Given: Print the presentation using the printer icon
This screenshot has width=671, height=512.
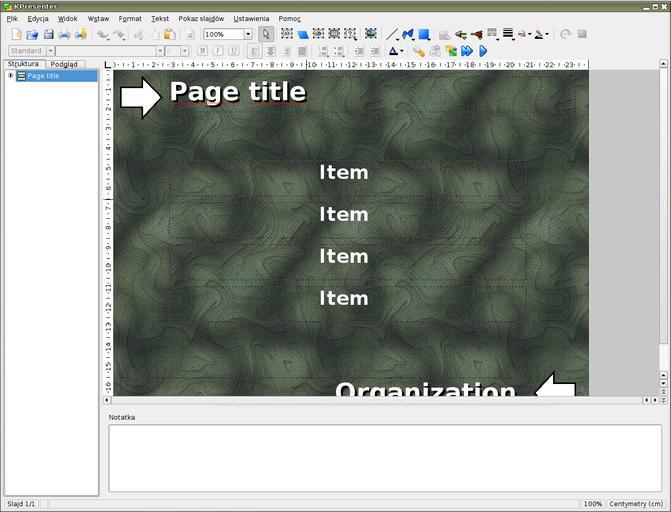Looking at the screenshot, I should point(64,34).
